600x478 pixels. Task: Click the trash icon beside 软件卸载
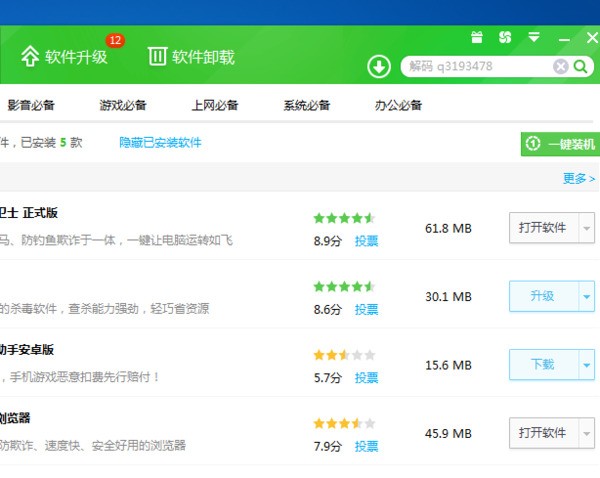pyautogui.click(x=157, y=56)
